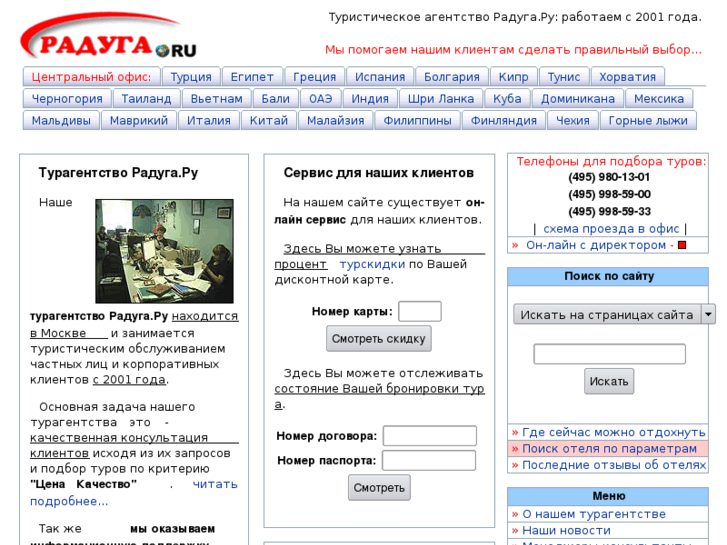The image size is (727, 545).
Task: Click the Радуга.ru logo
Action: 108,40
